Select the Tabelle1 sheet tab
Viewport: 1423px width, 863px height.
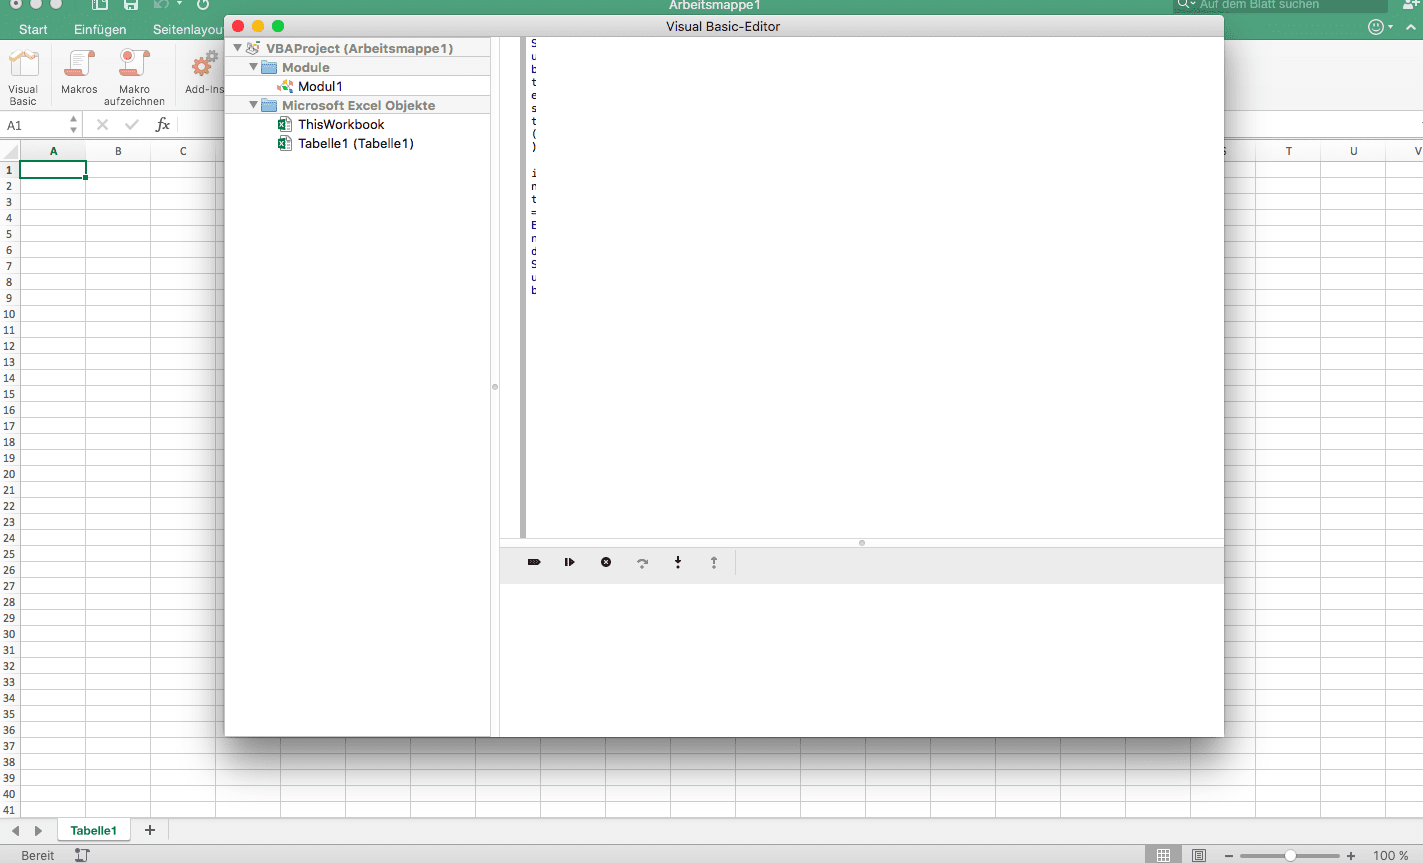point(93,830)
